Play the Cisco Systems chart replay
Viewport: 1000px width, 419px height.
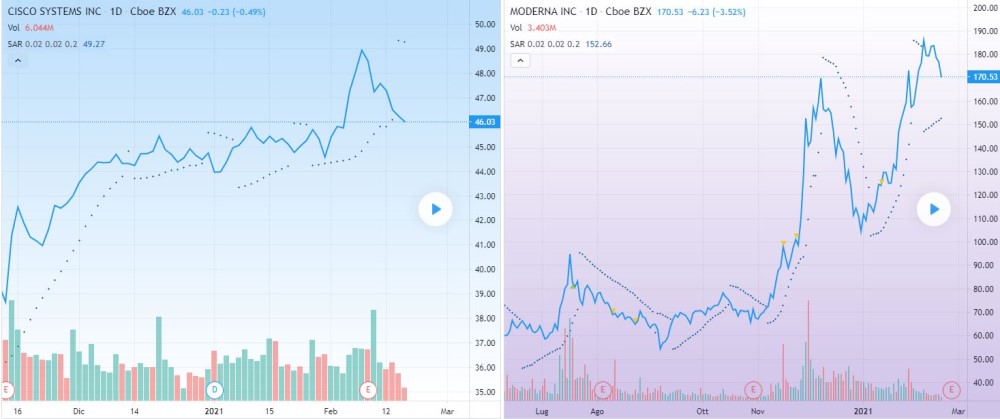point(435,209)
